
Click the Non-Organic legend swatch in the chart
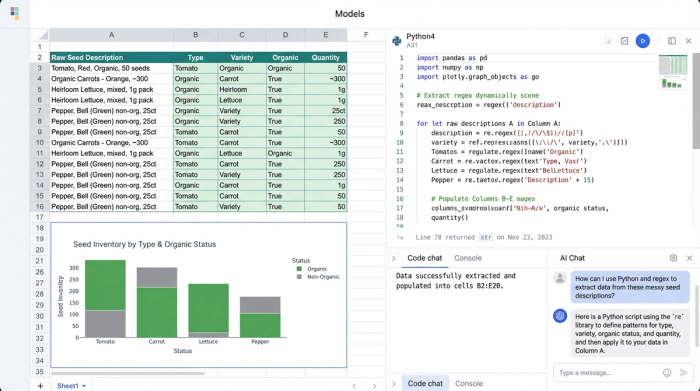coord(299,277)
